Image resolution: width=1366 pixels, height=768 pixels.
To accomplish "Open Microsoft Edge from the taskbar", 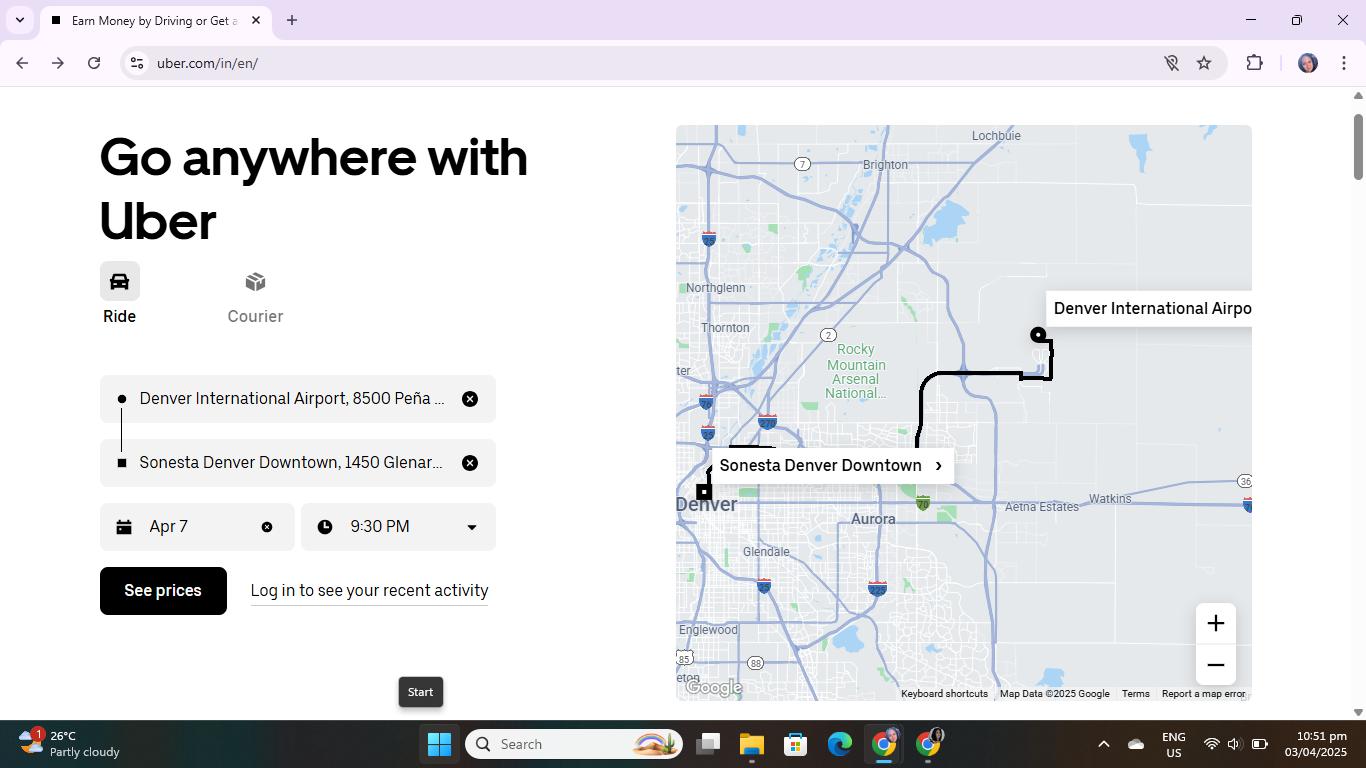I will (x=839, y=744).
